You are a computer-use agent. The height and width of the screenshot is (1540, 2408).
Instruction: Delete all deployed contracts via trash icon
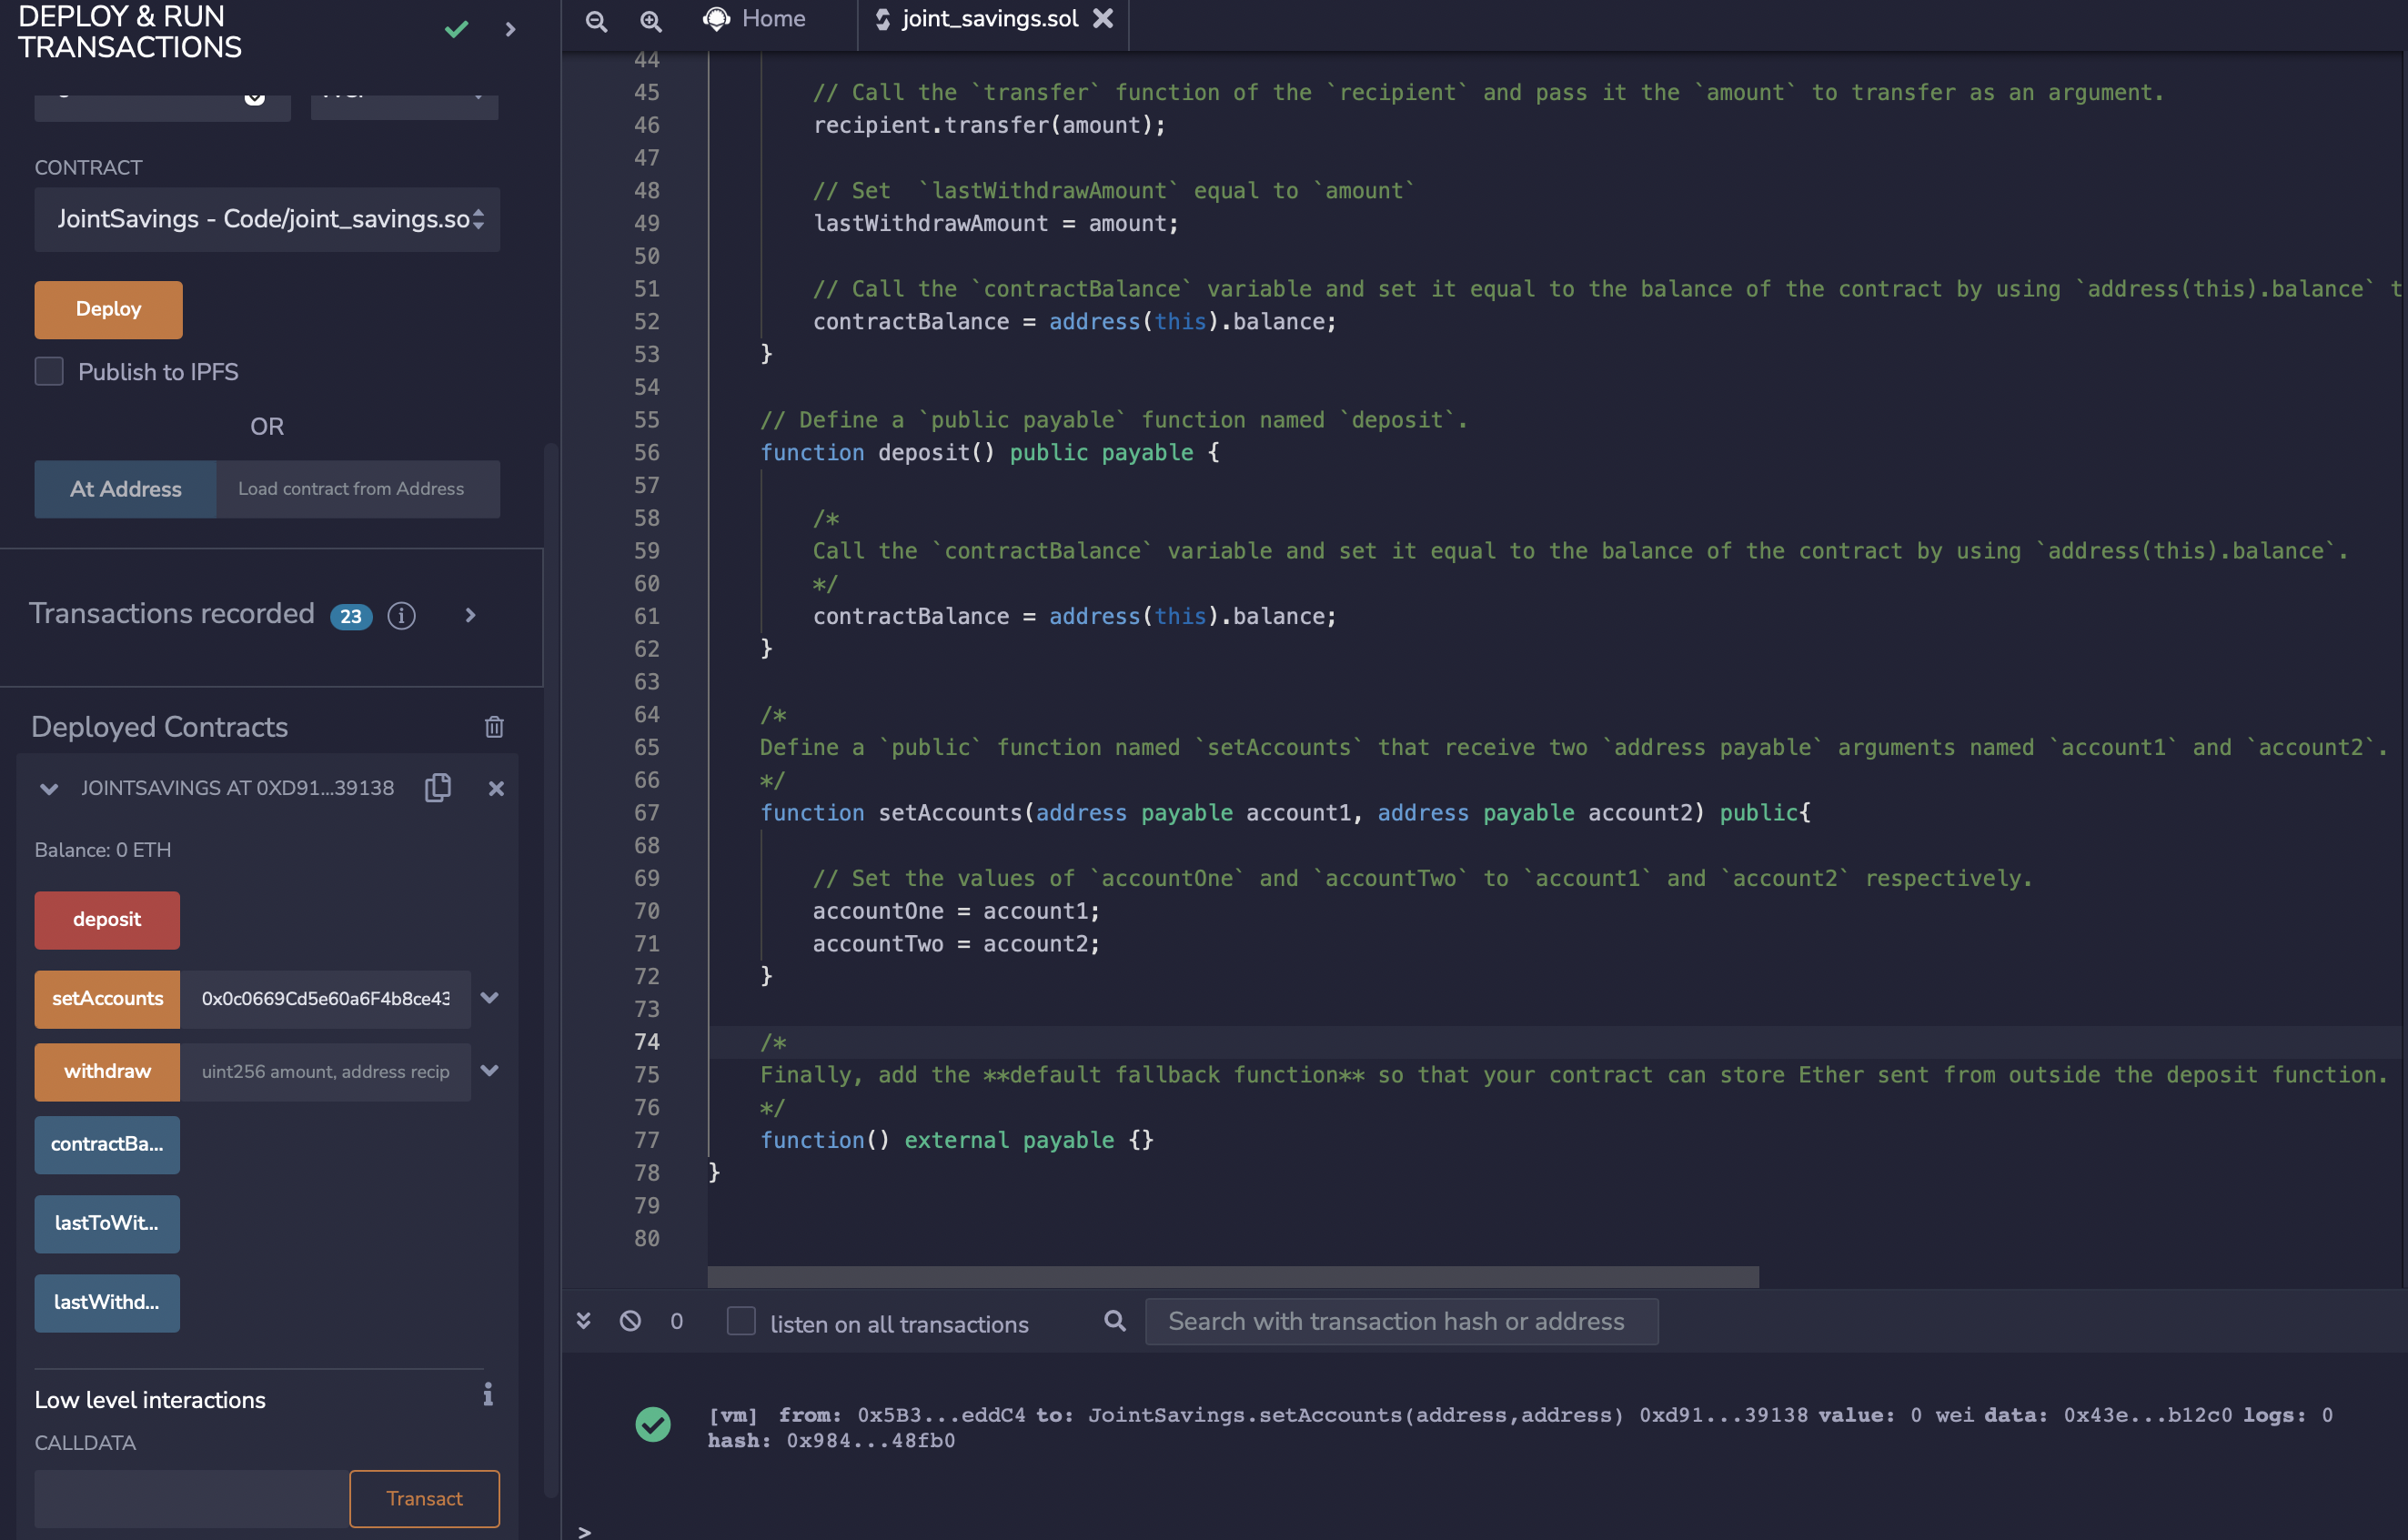pyautogui.click(x=495, y=727)
